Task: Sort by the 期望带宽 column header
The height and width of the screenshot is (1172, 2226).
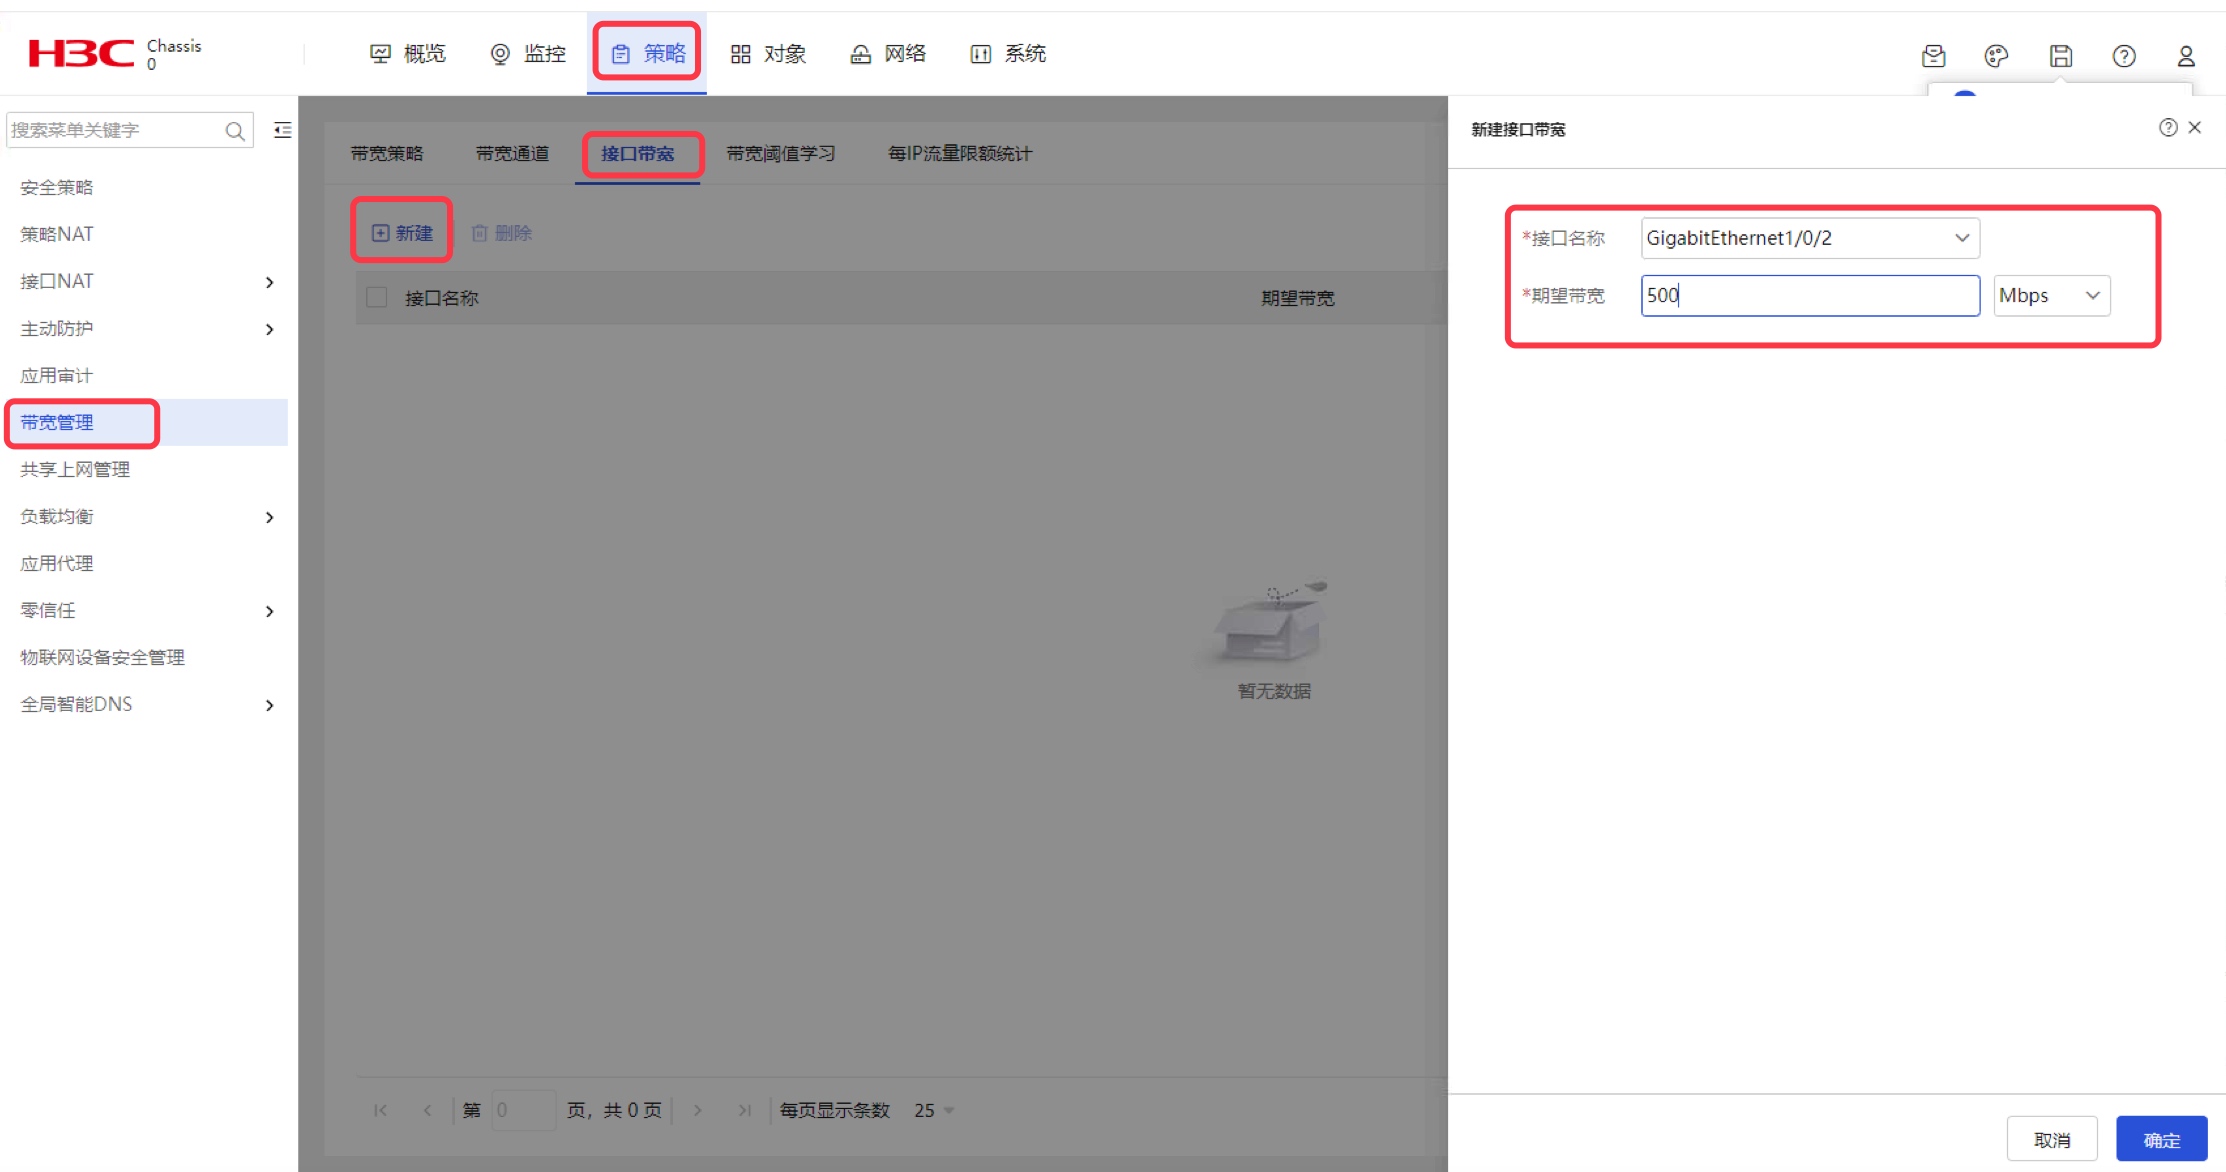Action: [1298, 298]
